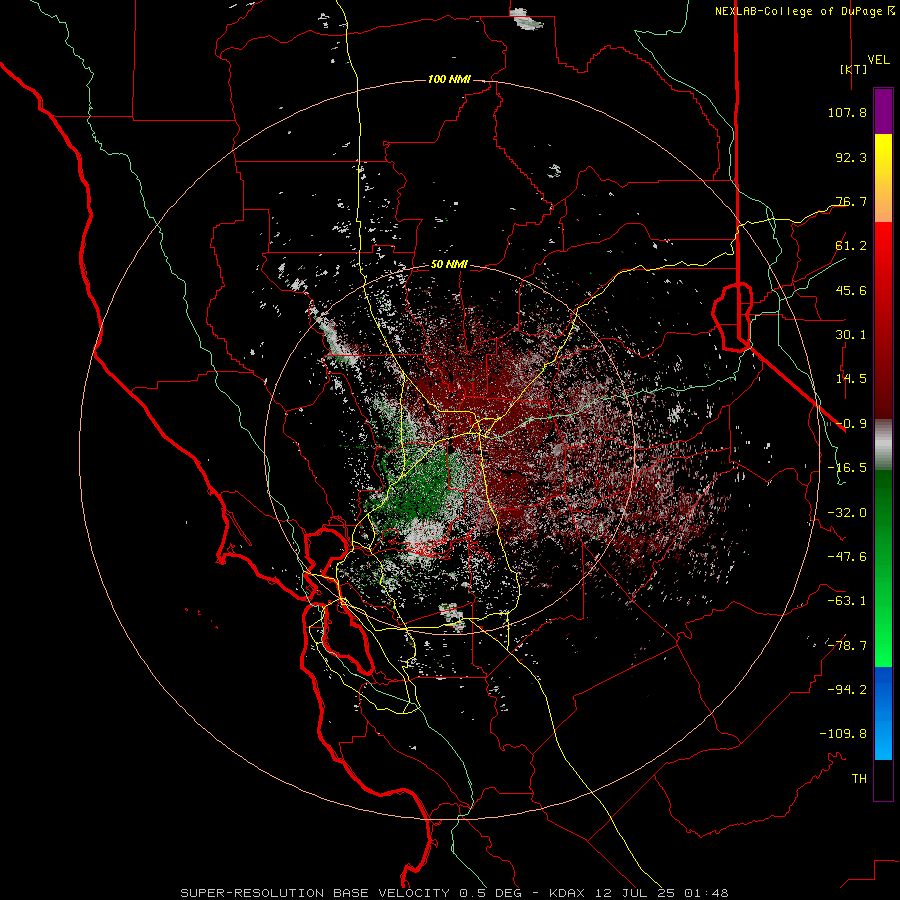Select the 107.8 legend value

click(x=847, y=112)
